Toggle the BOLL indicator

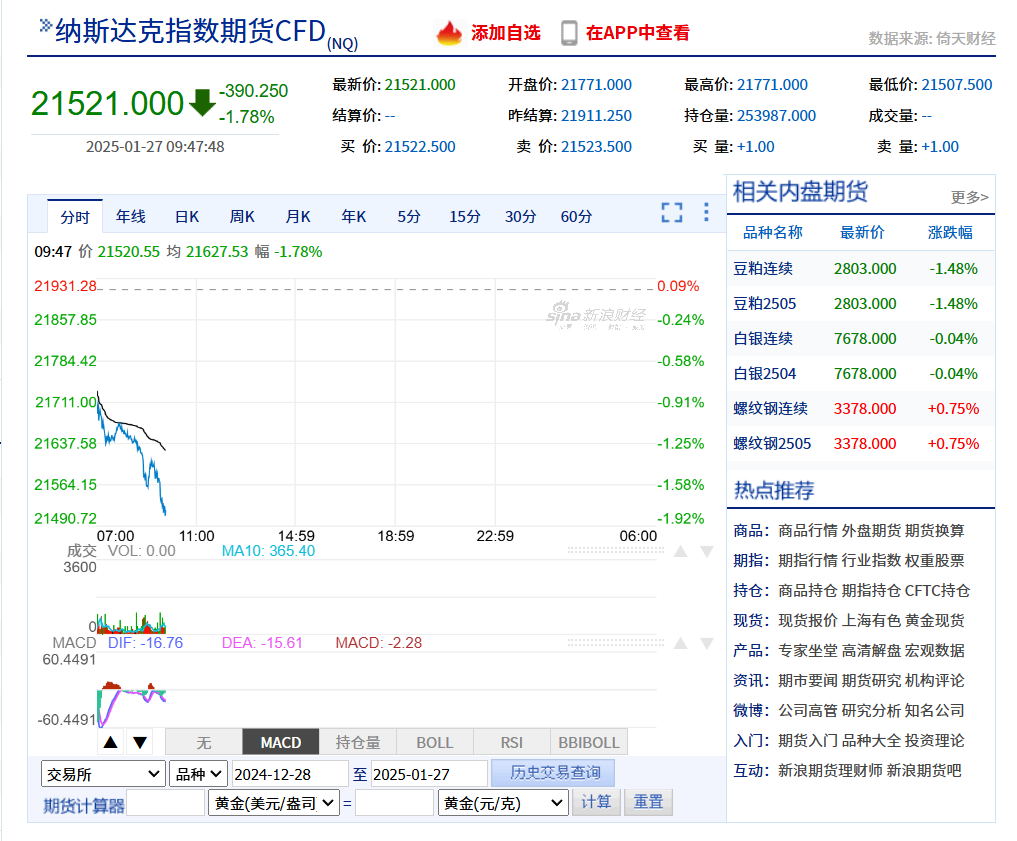coord(434,742)
